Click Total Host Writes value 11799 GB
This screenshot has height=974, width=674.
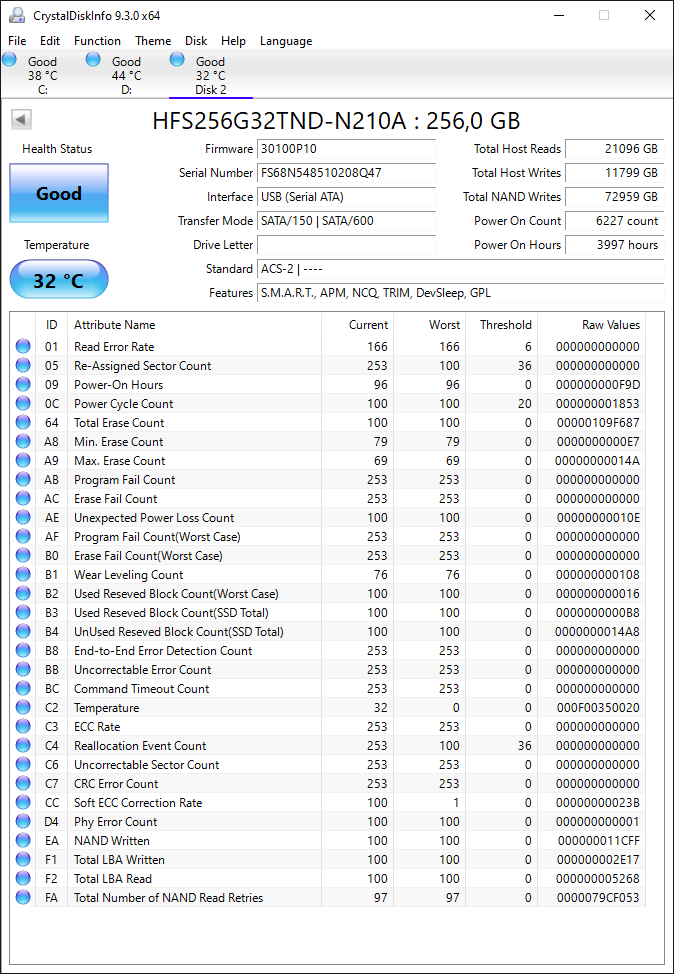tap(614, 173)
